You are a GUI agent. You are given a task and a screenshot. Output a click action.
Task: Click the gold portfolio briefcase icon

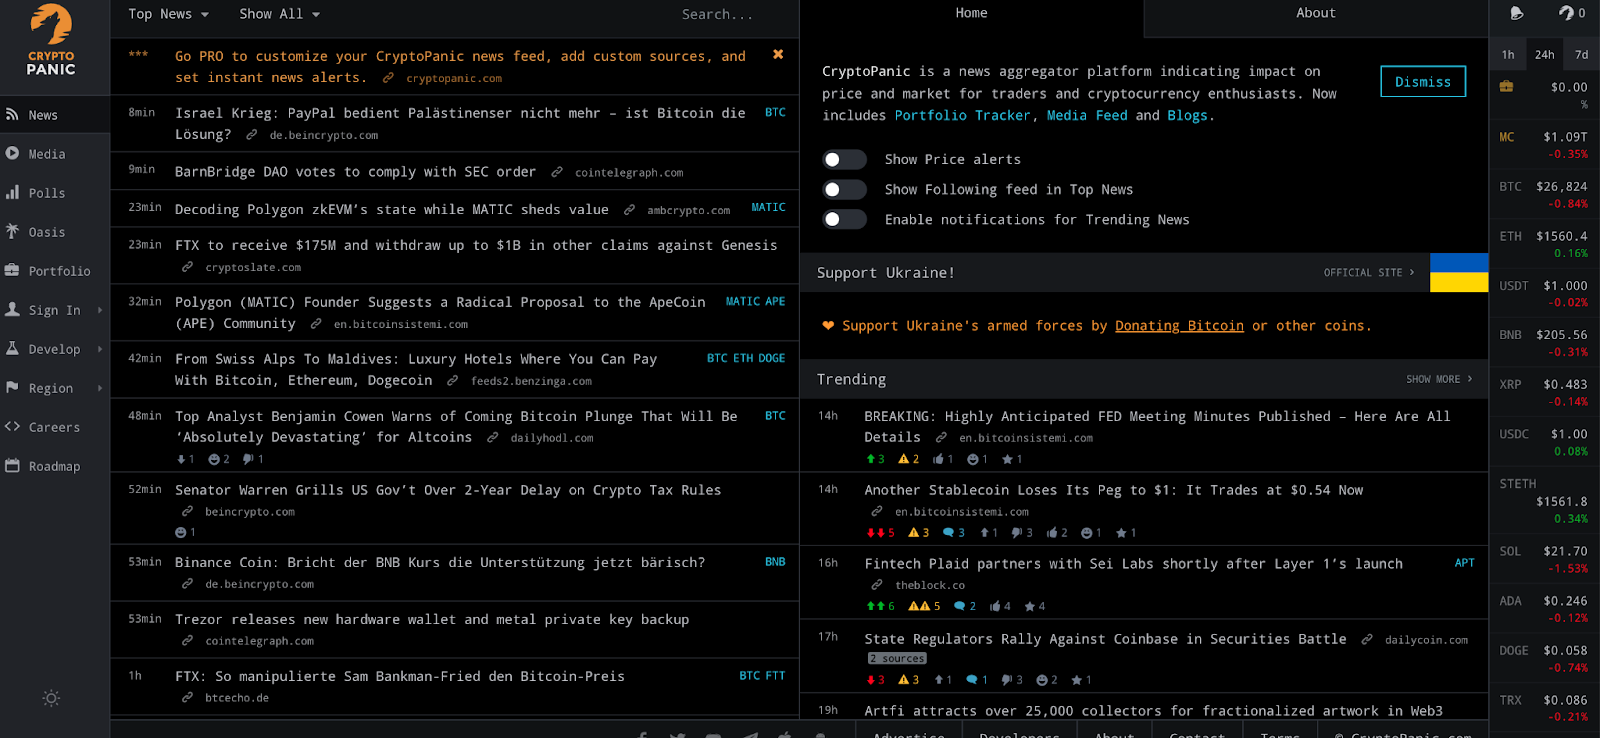(1506, 87)
